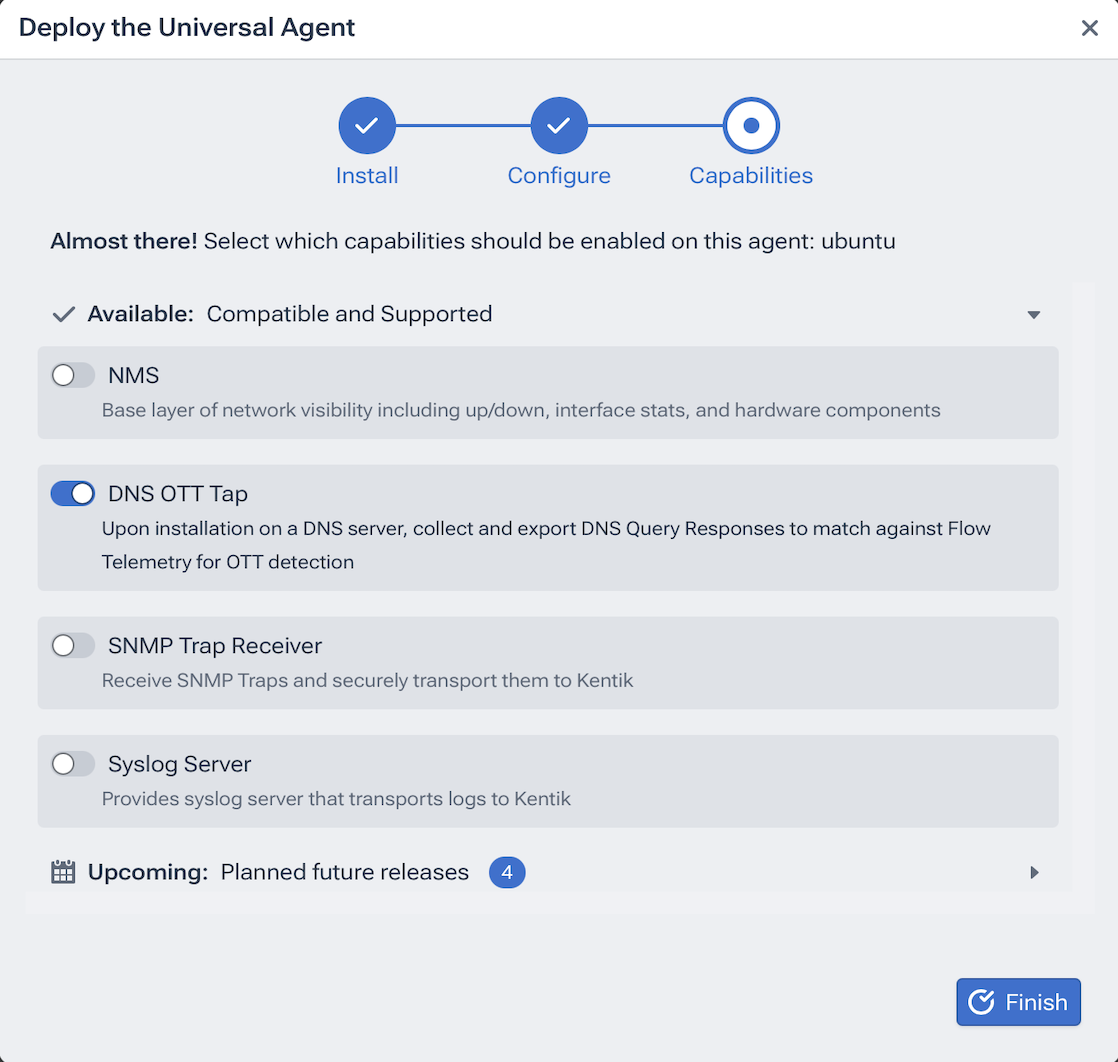
Task: Collapse the Available section with down arrow
Action: pyautogui.click(x=1034, y=315)
